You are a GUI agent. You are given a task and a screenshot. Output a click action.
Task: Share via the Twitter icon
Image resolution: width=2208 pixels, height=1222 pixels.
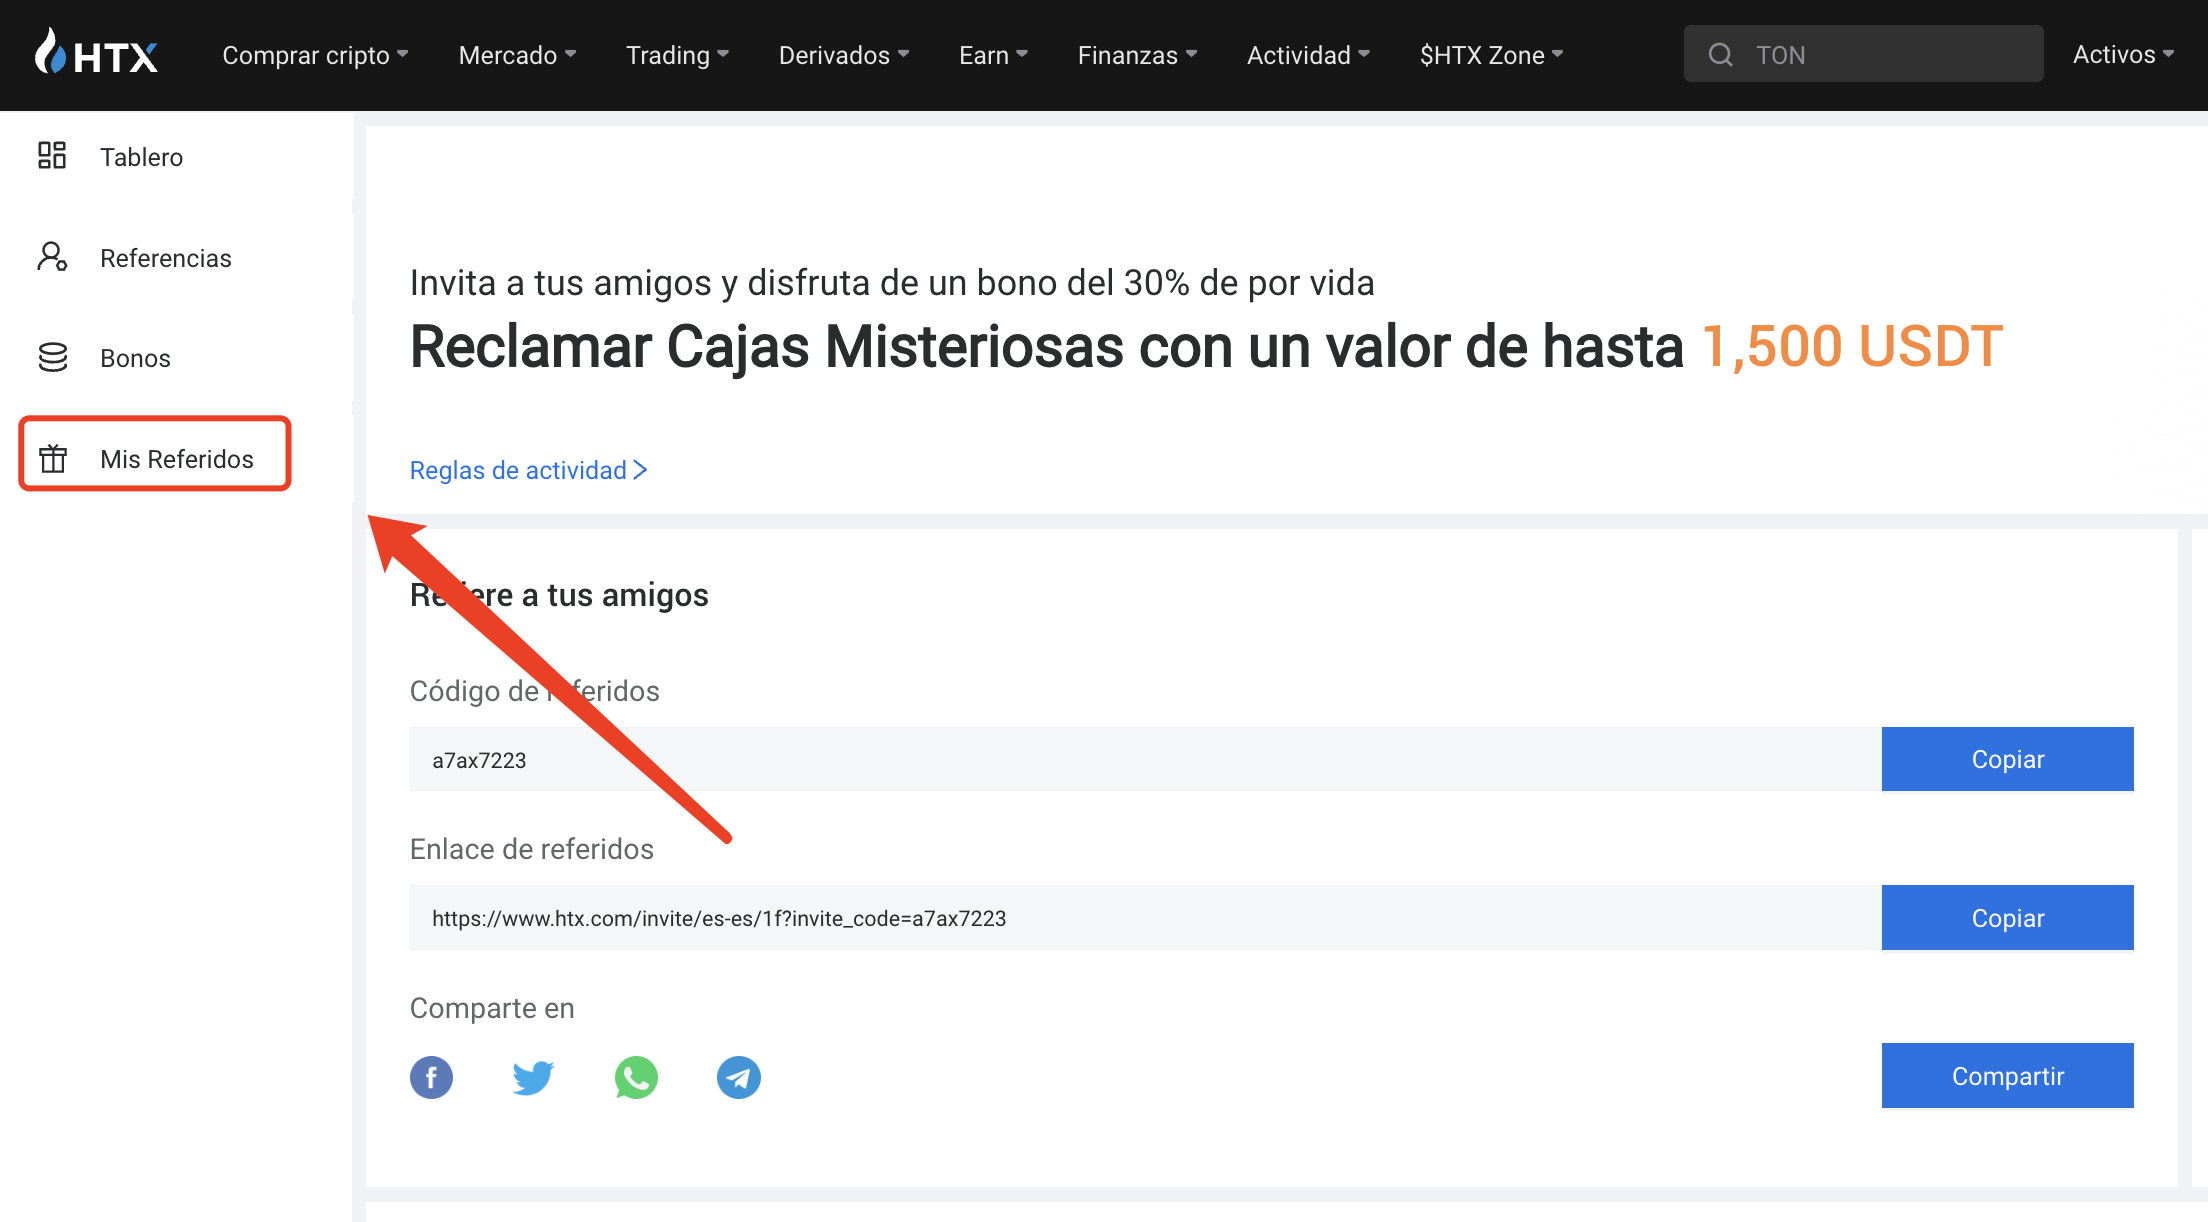tap(533, 1077)
